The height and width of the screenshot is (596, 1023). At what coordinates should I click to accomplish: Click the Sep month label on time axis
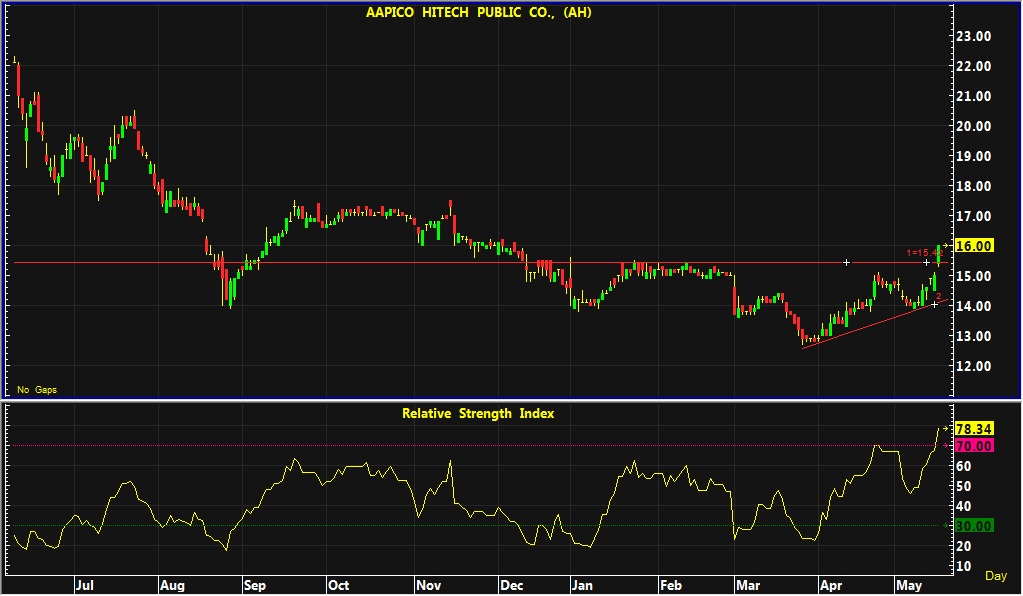(254, 585)
